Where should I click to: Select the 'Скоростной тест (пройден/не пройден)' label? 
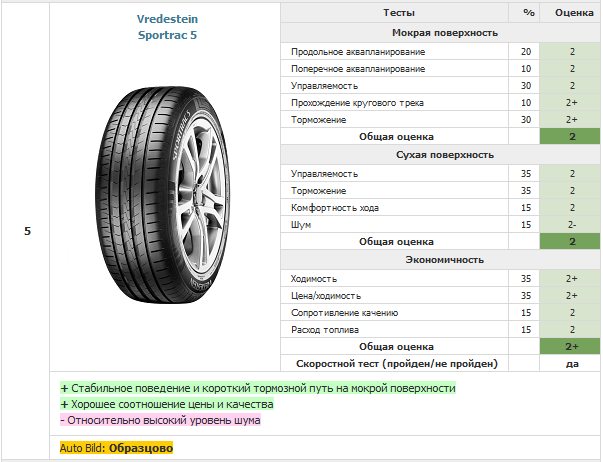(396, 364)
